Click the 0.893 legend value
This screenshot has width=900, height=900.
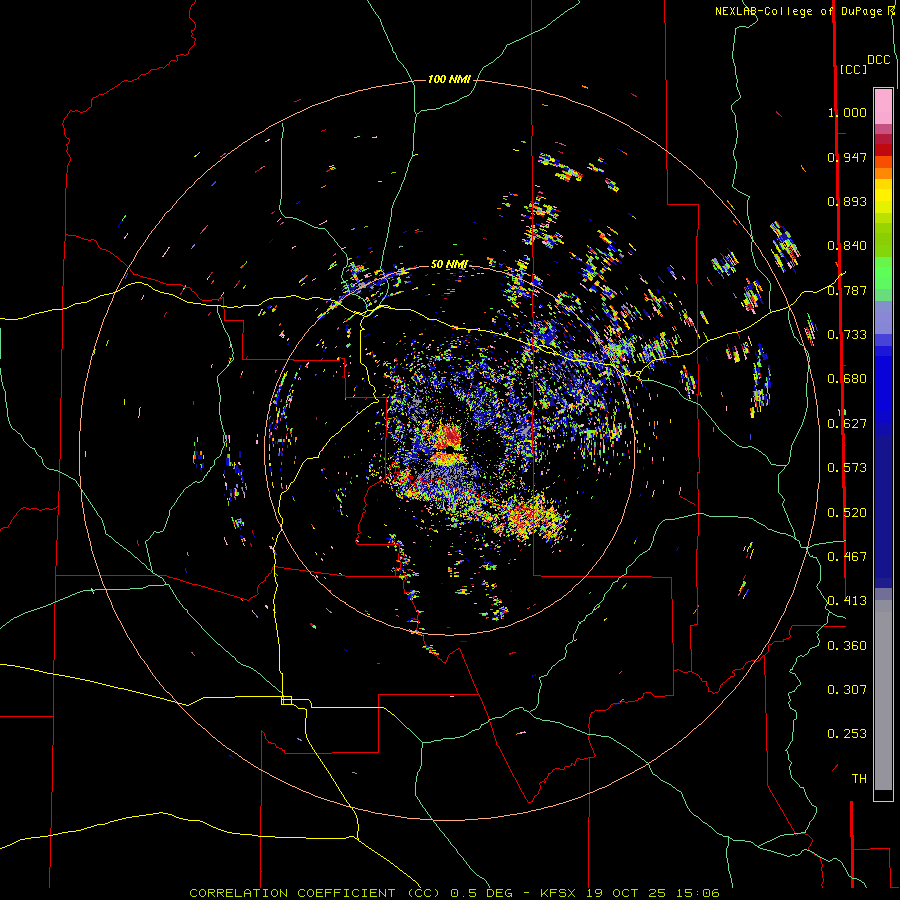pyautogui.click(x=847, y=201)
